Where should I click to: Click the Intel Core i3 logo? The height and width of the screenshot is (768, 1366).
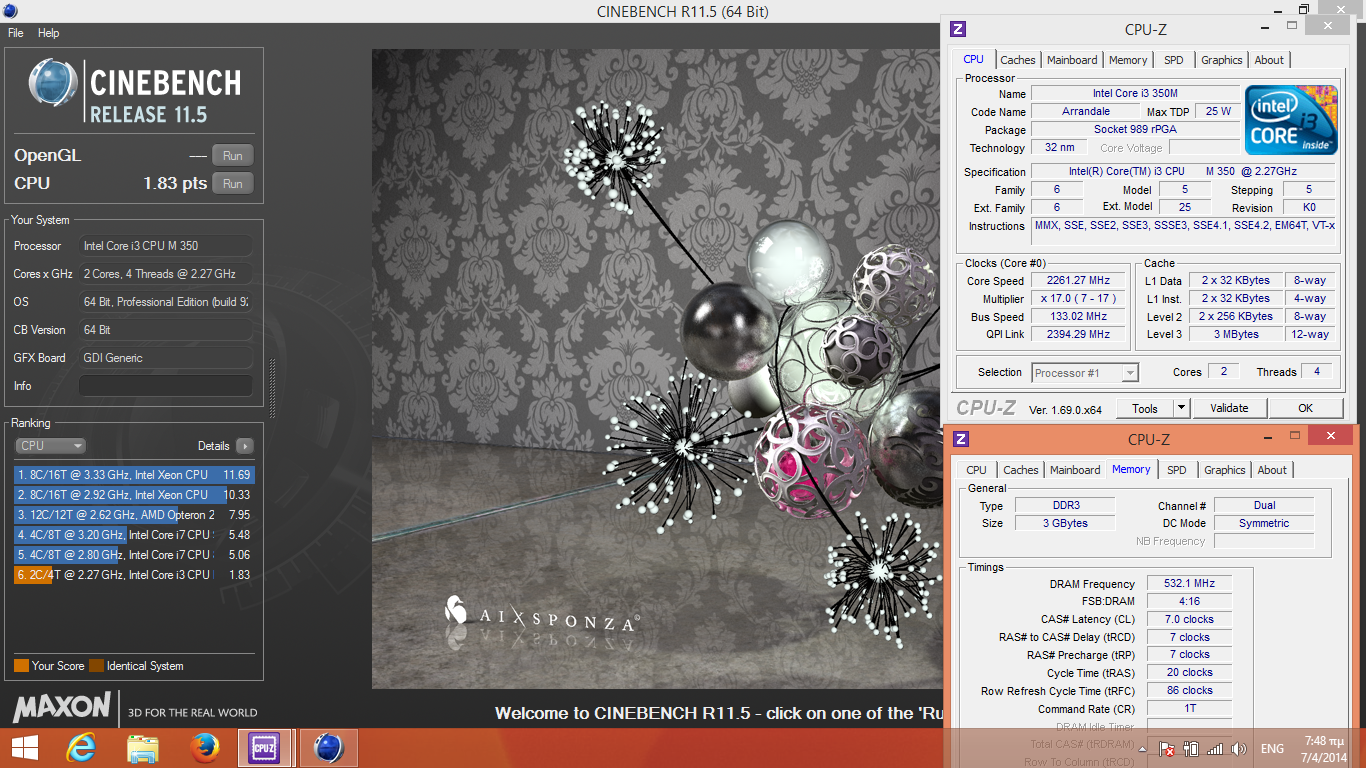click(x=1291, y=120)
